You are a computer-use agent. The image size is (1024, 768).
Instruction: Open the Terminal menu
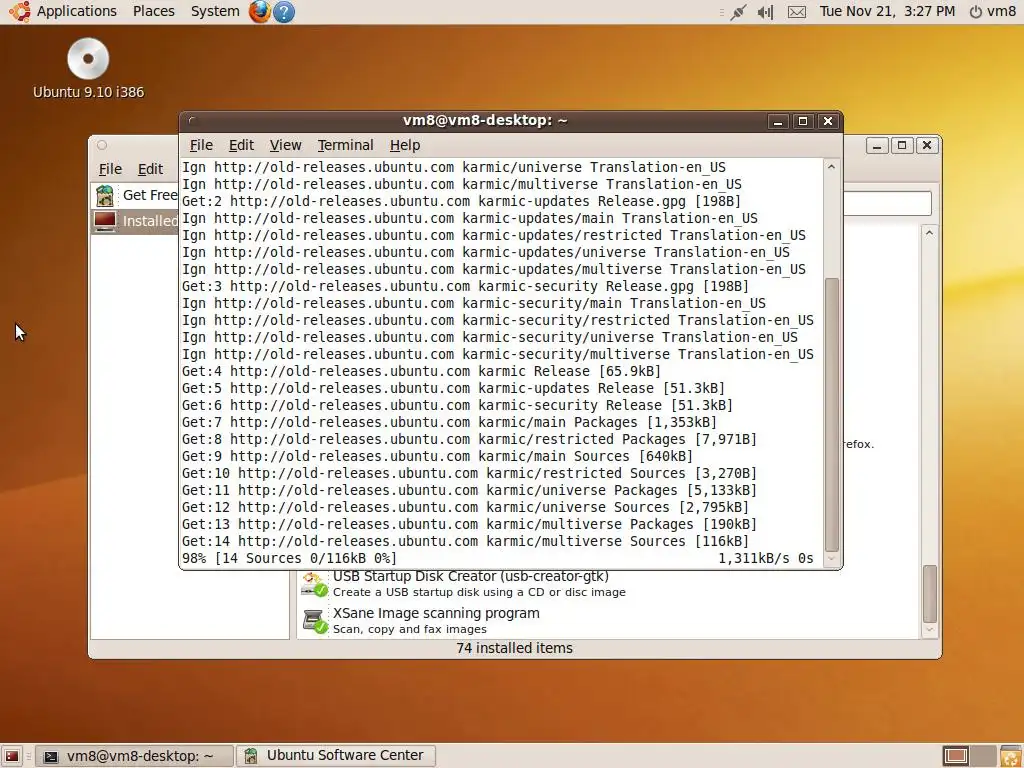(x=345, y=145)
